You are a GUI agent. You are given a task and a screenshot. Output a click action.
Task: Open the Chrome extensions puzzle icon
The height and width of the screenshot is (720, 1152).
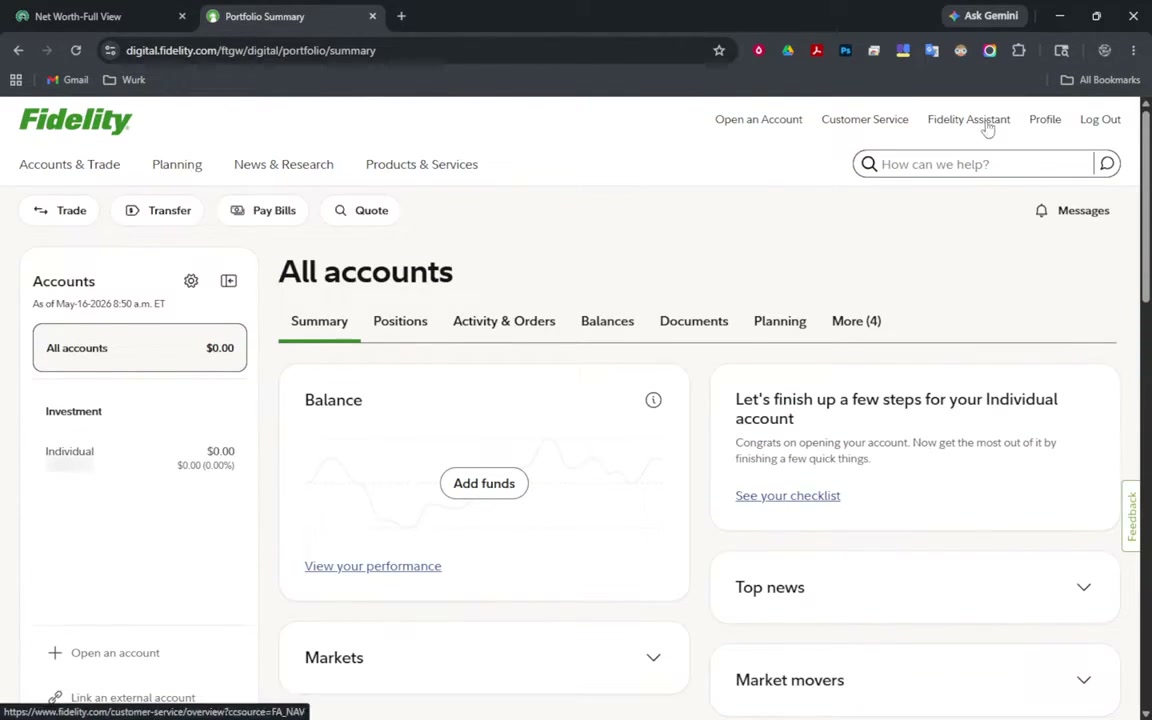point(1018,51)
